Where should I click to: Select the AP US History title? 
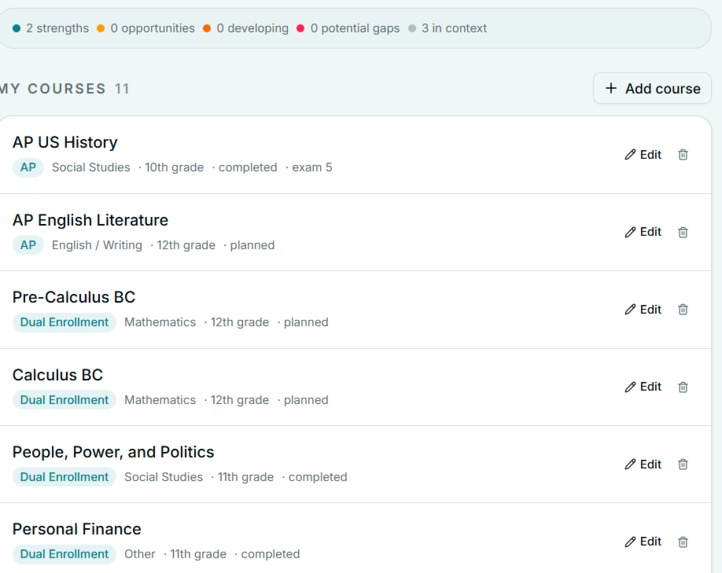click(x=65, y=142)
